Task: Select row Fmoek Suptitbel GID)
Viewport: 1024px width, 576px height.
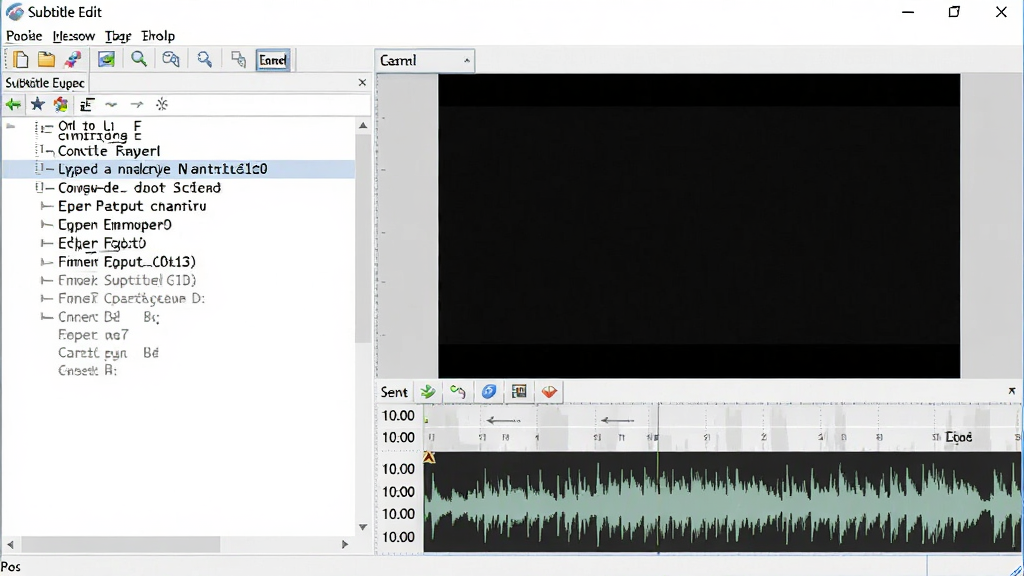Action: click(127, 280)
